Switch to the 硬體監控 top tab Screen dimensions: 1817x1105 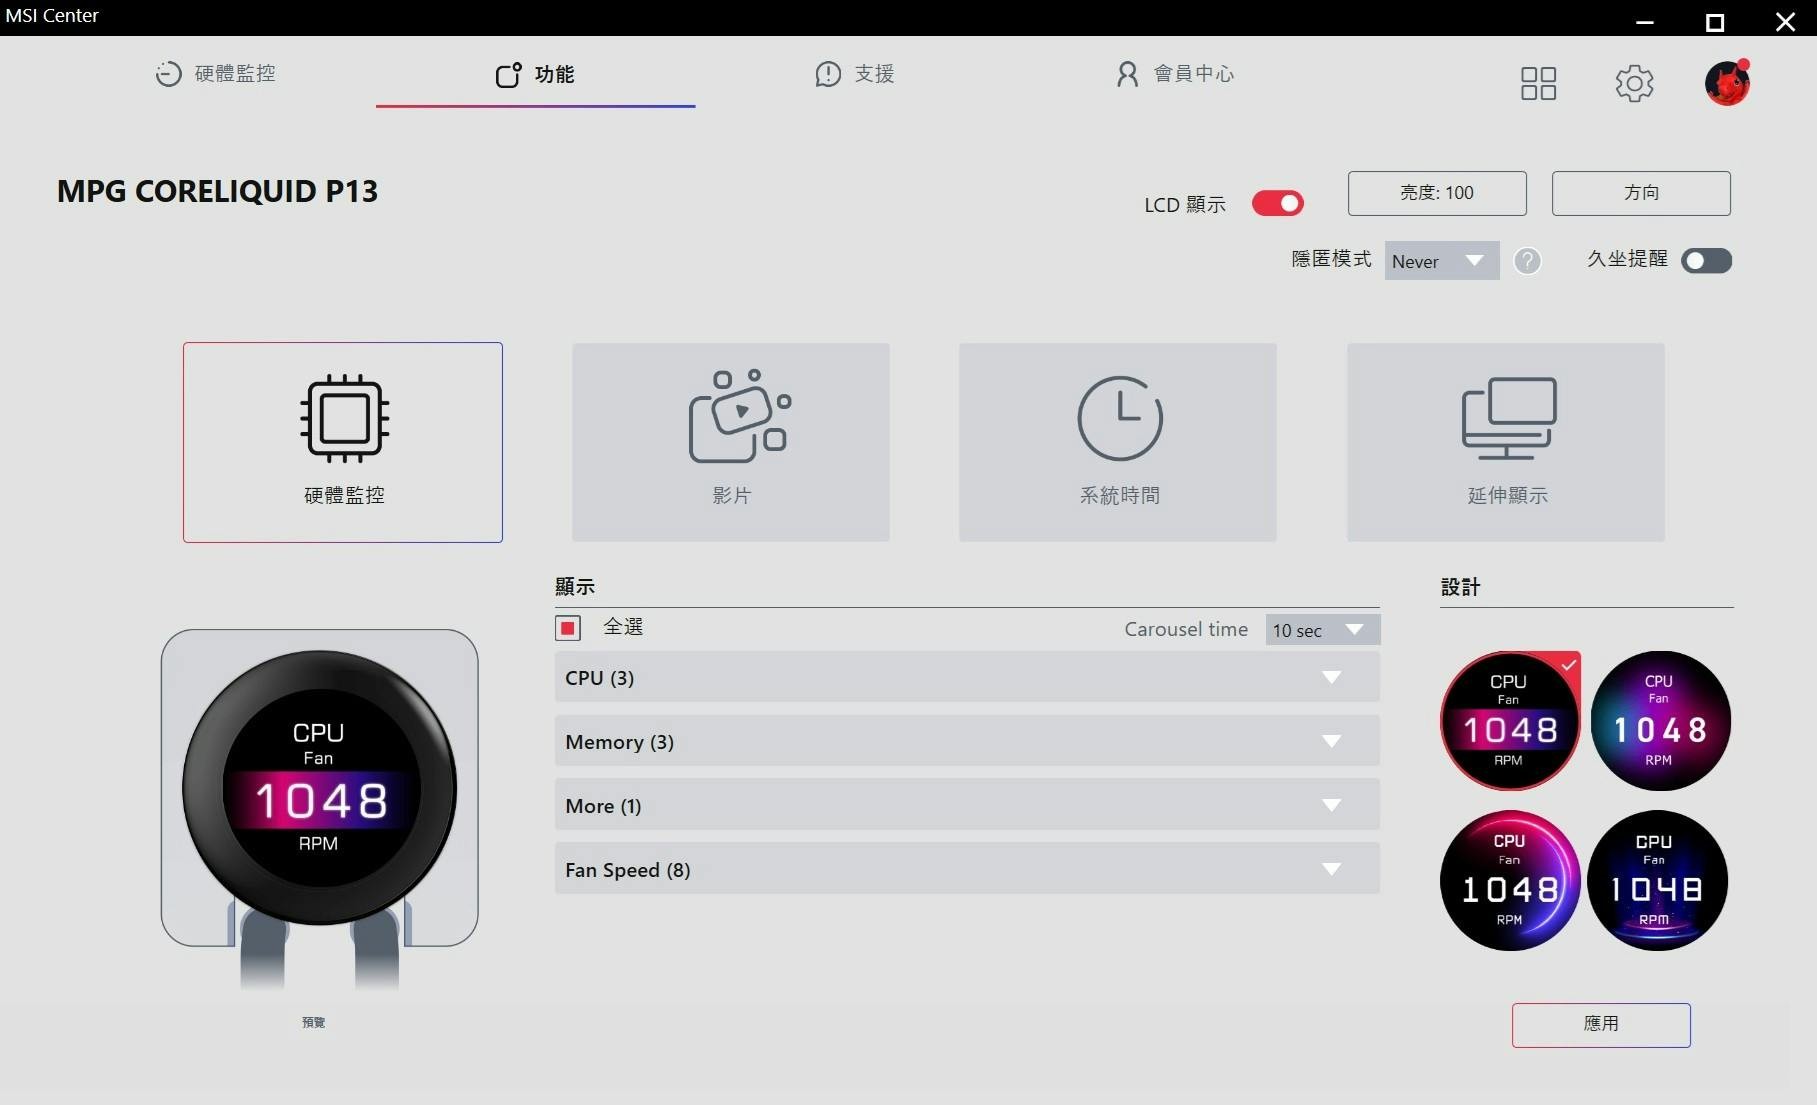pyautogui.click(x=216, y=74)
